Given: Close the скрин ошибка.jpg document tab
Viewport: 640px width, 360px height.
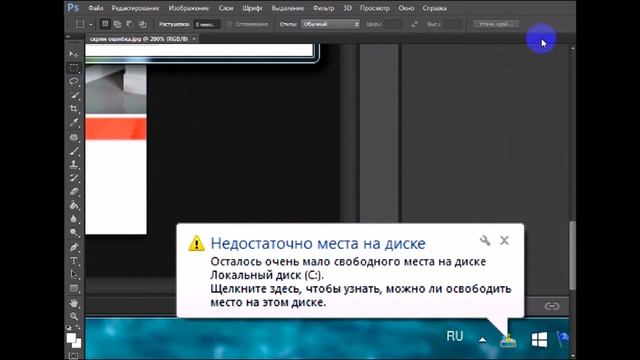Looking at the screenshot, I should [194, 39].
